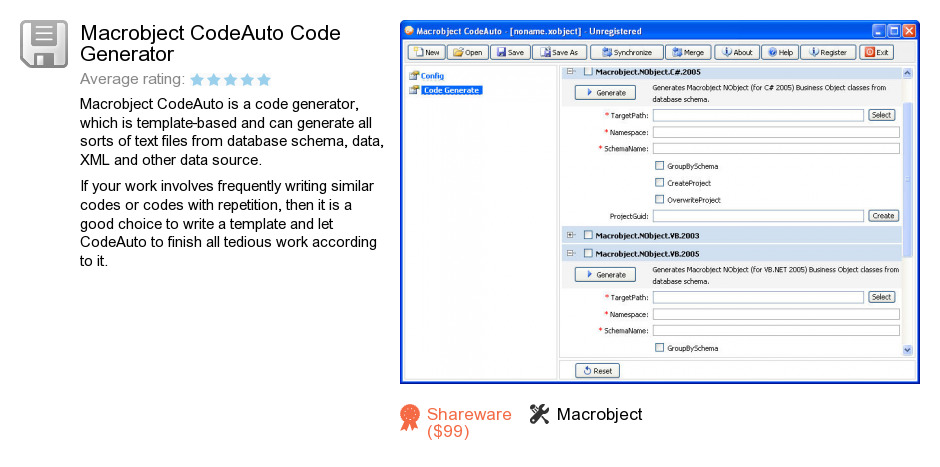This screenshot has width=940, height=467.
Task: Rate using the fifth star
Action: pyautogui.click(x=264, y=80)
